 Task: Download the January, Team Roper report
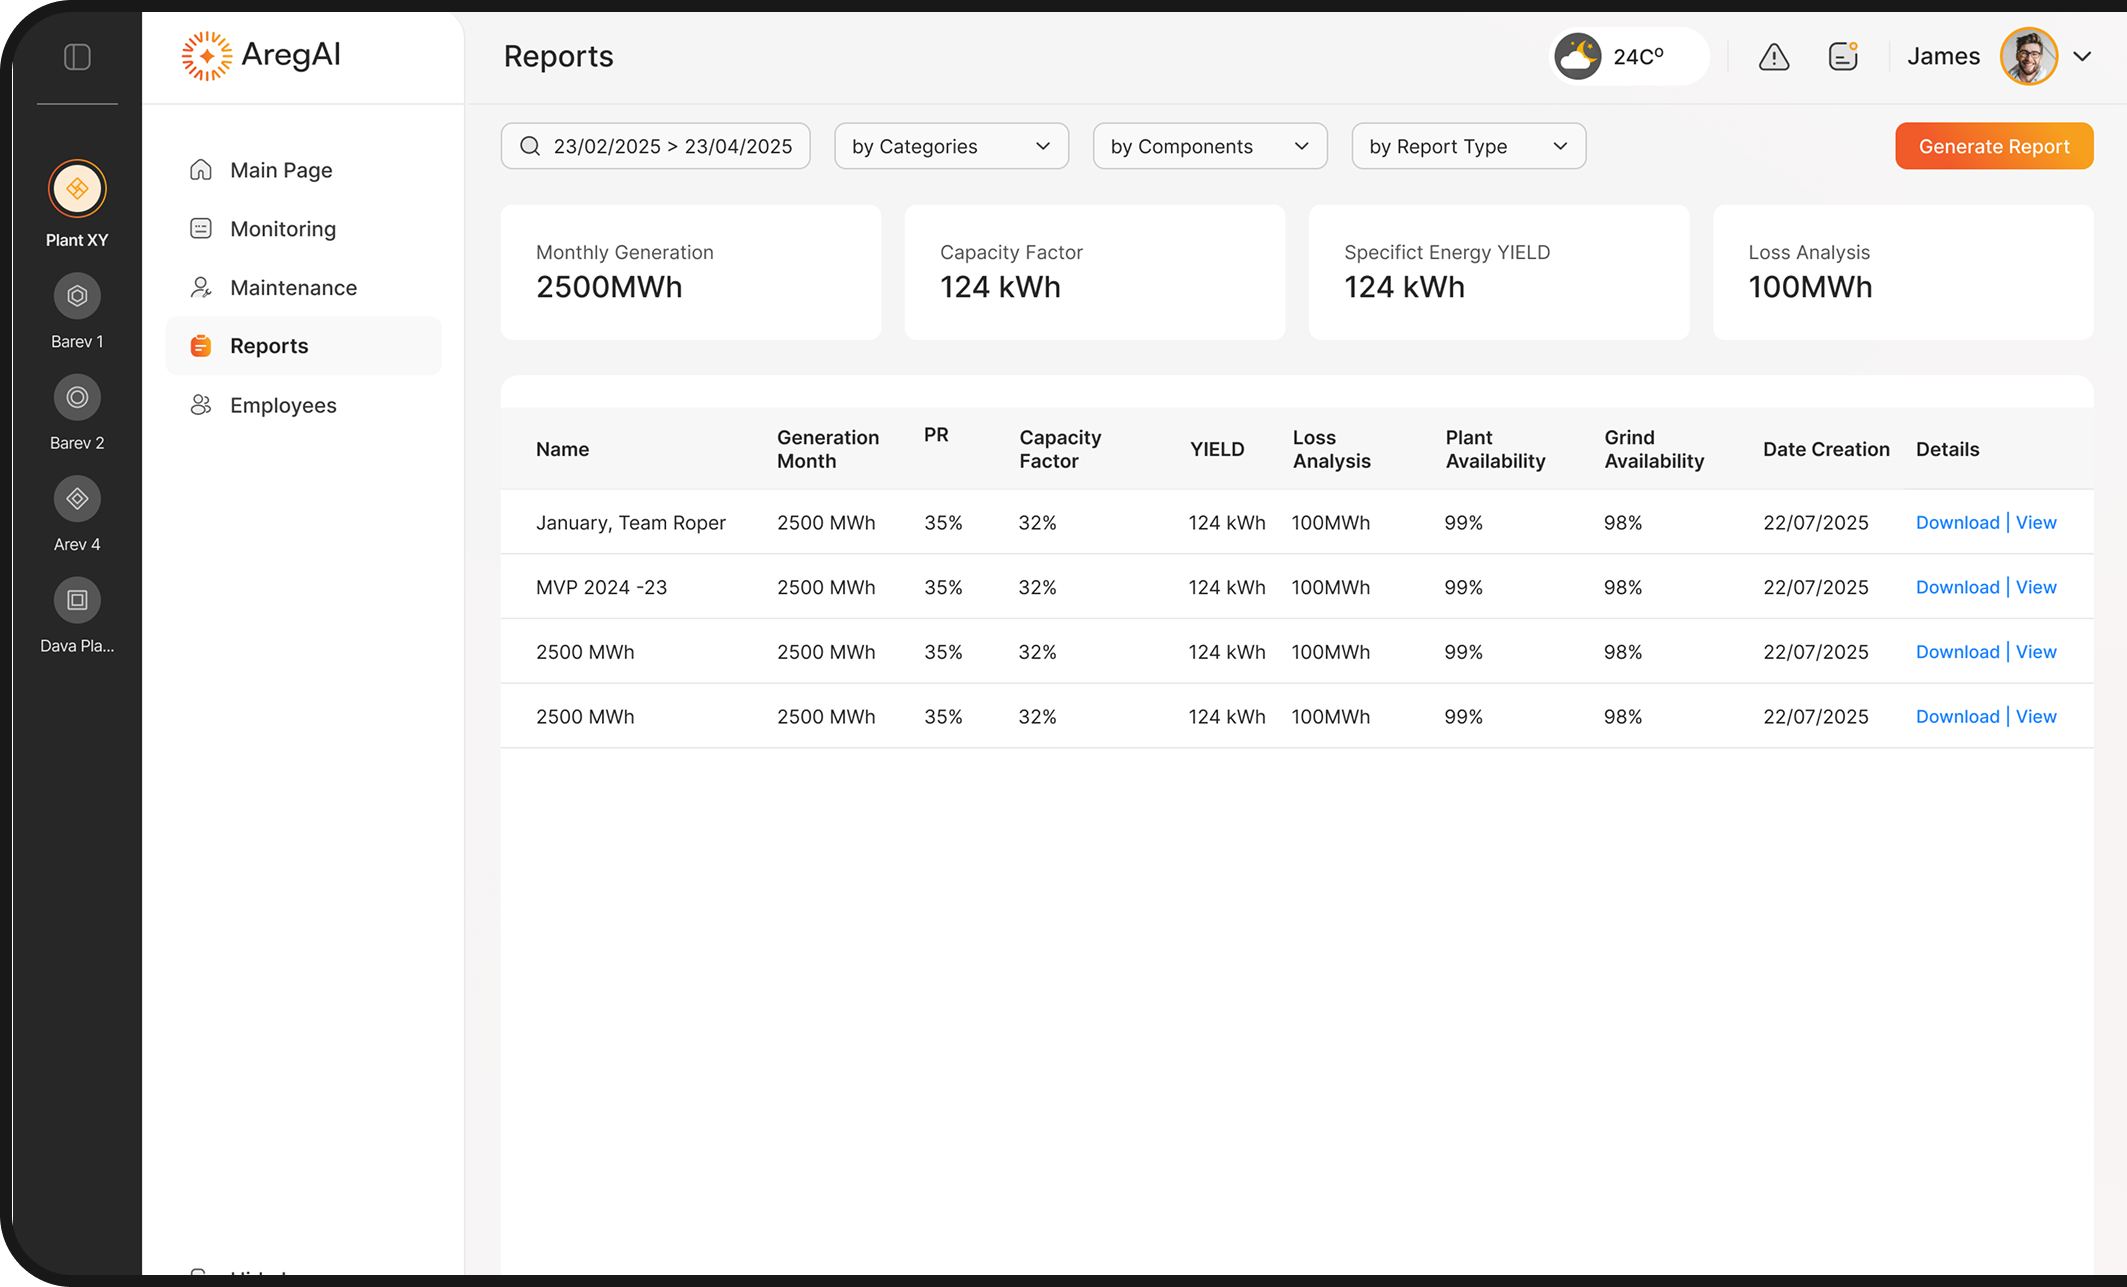click(1956, 523)
